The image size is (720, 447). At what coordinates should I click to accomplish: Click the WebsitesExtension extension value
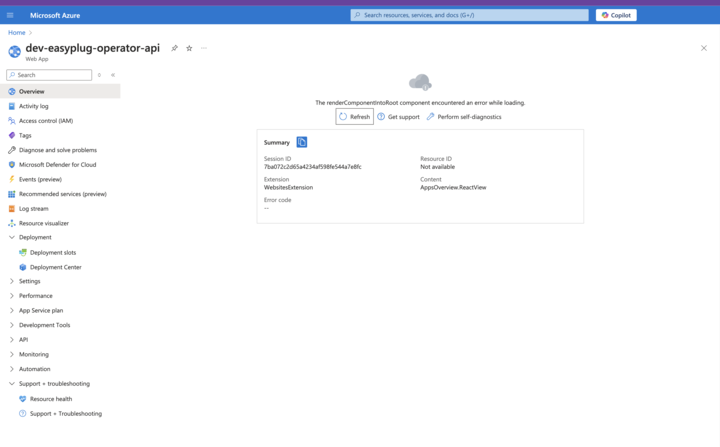288,187
